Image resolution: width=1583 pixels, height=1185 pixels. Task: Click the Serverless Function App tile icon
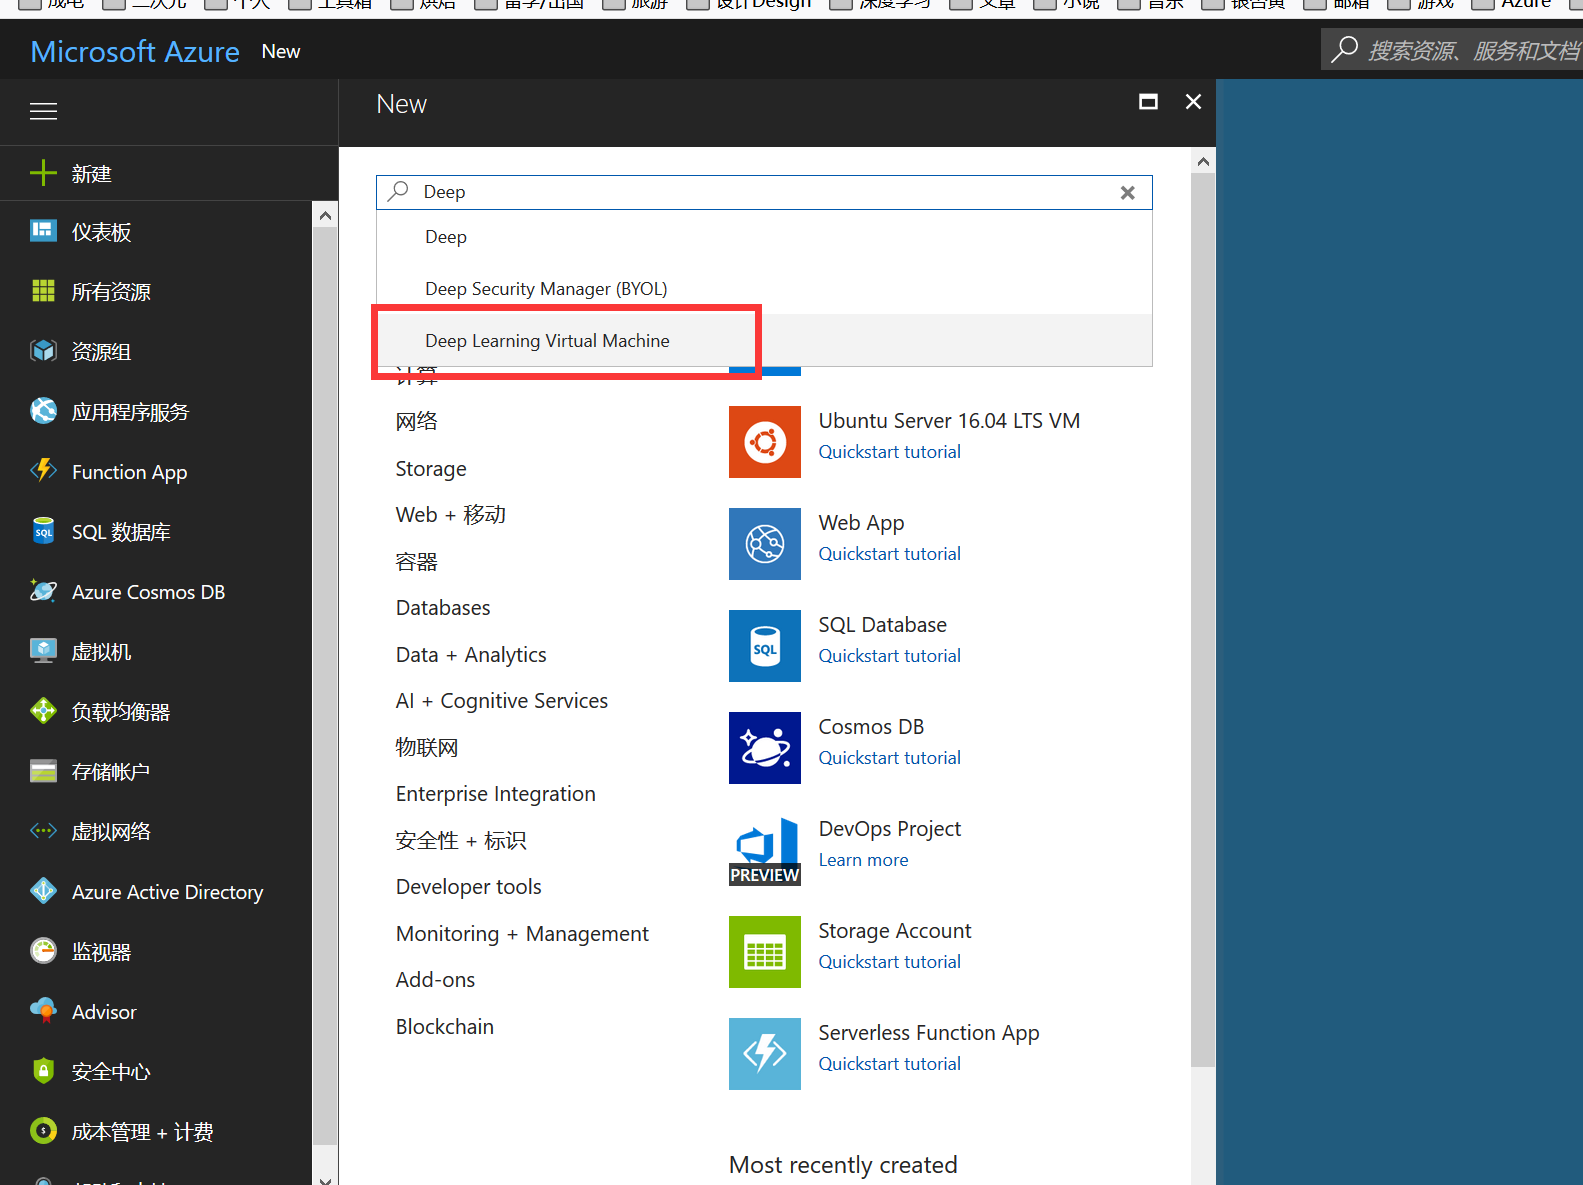[x=765, y=1054]
